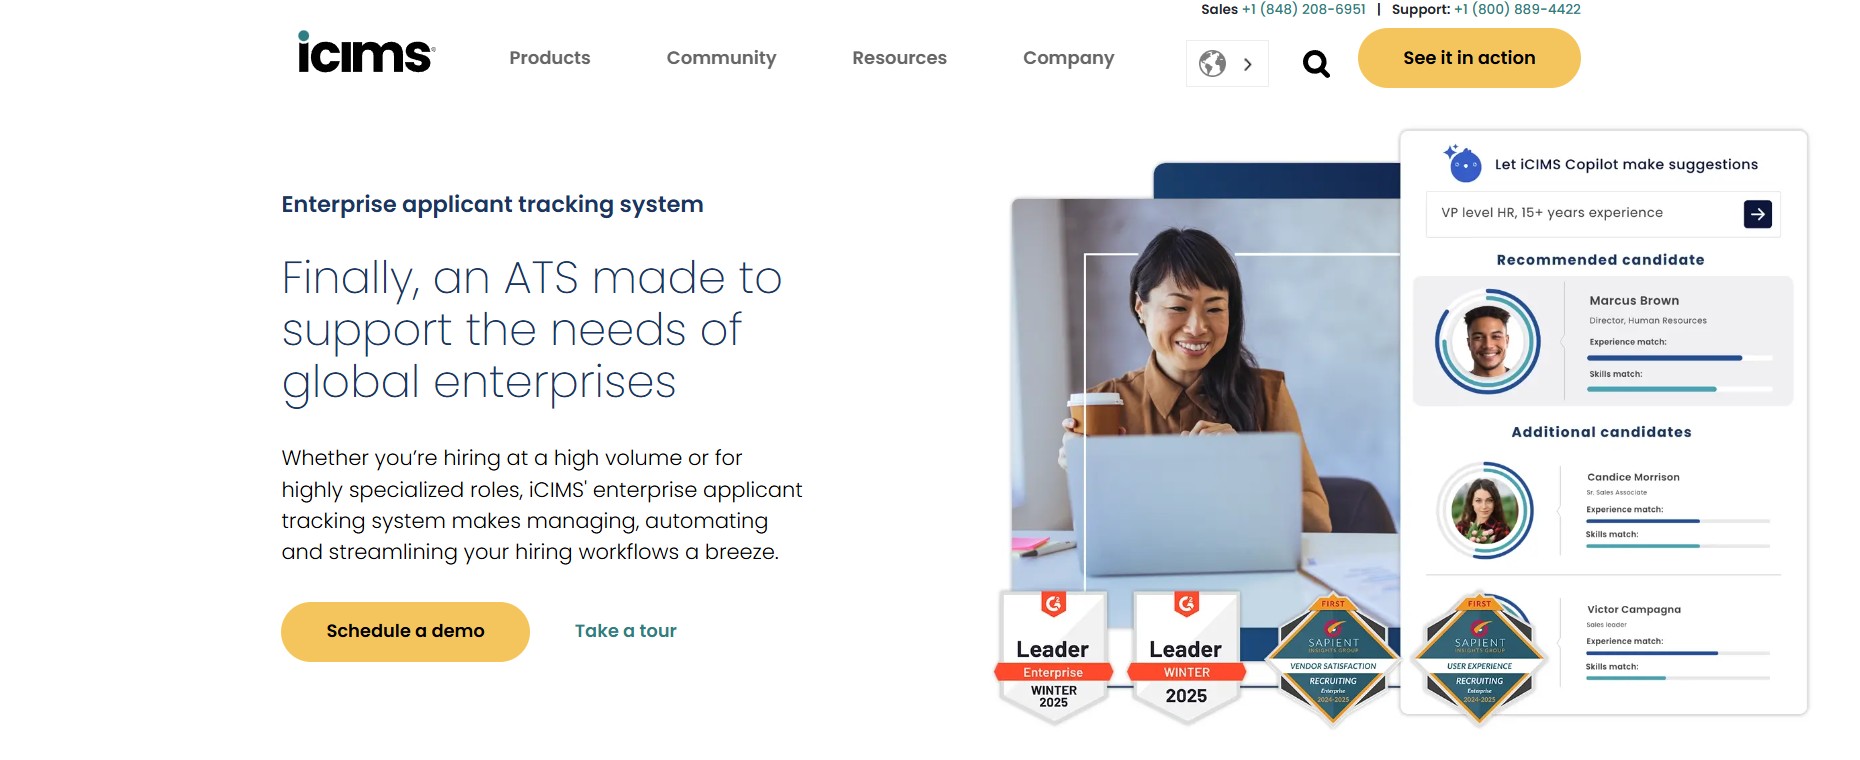Screen dimensions: 1860x760
Task: Click the Marcus Brown candidate name
Action: coord(1634,300)
